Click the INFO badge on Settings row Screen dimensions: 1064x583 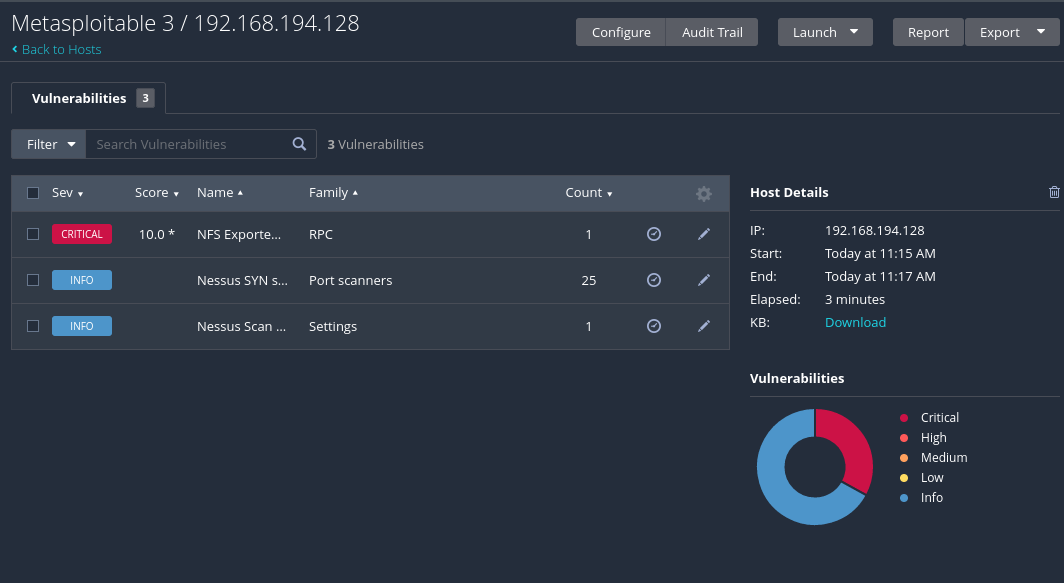(x=82, y=326)
